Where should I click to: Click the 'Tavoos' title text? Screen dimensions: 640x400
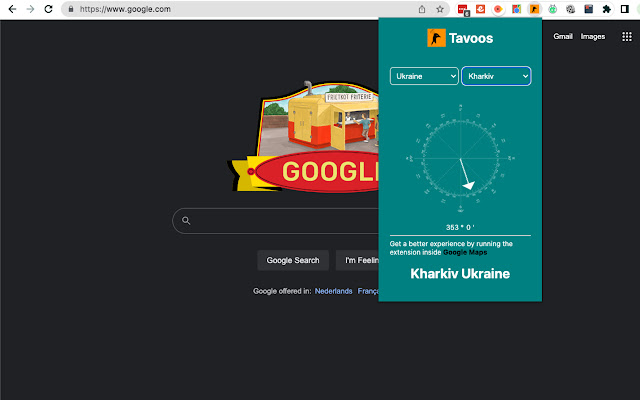pyautogui.click(x=471, y=38)
